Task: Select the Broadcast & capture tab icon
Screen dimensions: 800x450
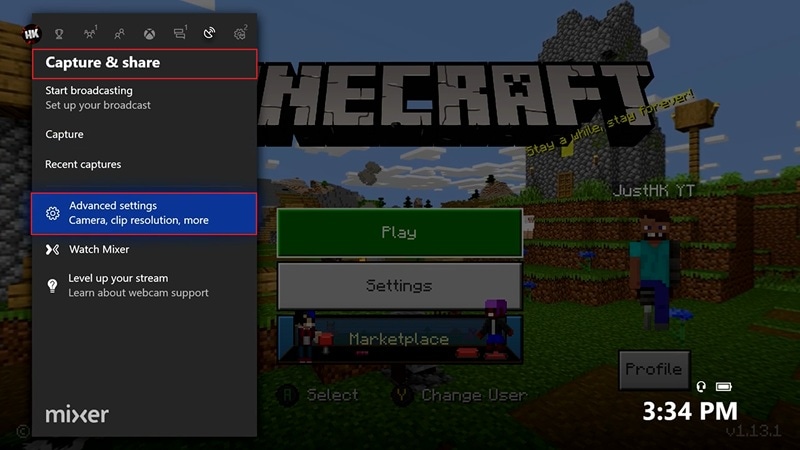Action: [209, 33]
